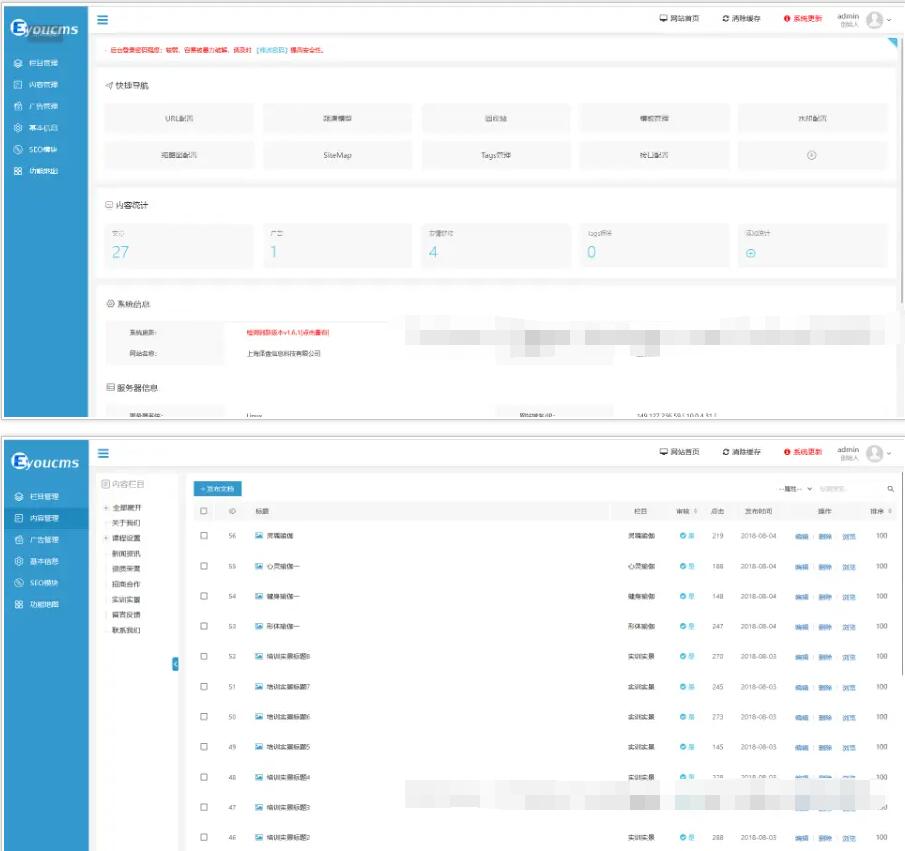Click the blue 发布文档 button
Image resolution: width=905 pixels, height=851 pixels.
click(218, 489)
